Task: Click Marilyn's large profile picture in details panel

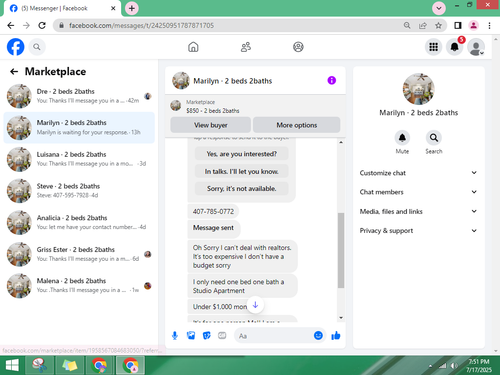Action: pos(419,89)
